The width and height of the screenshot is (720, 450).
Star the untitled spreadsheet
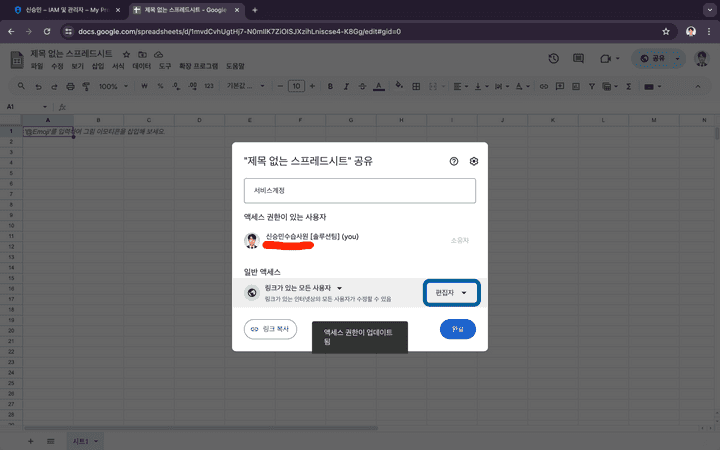point(127,53)
